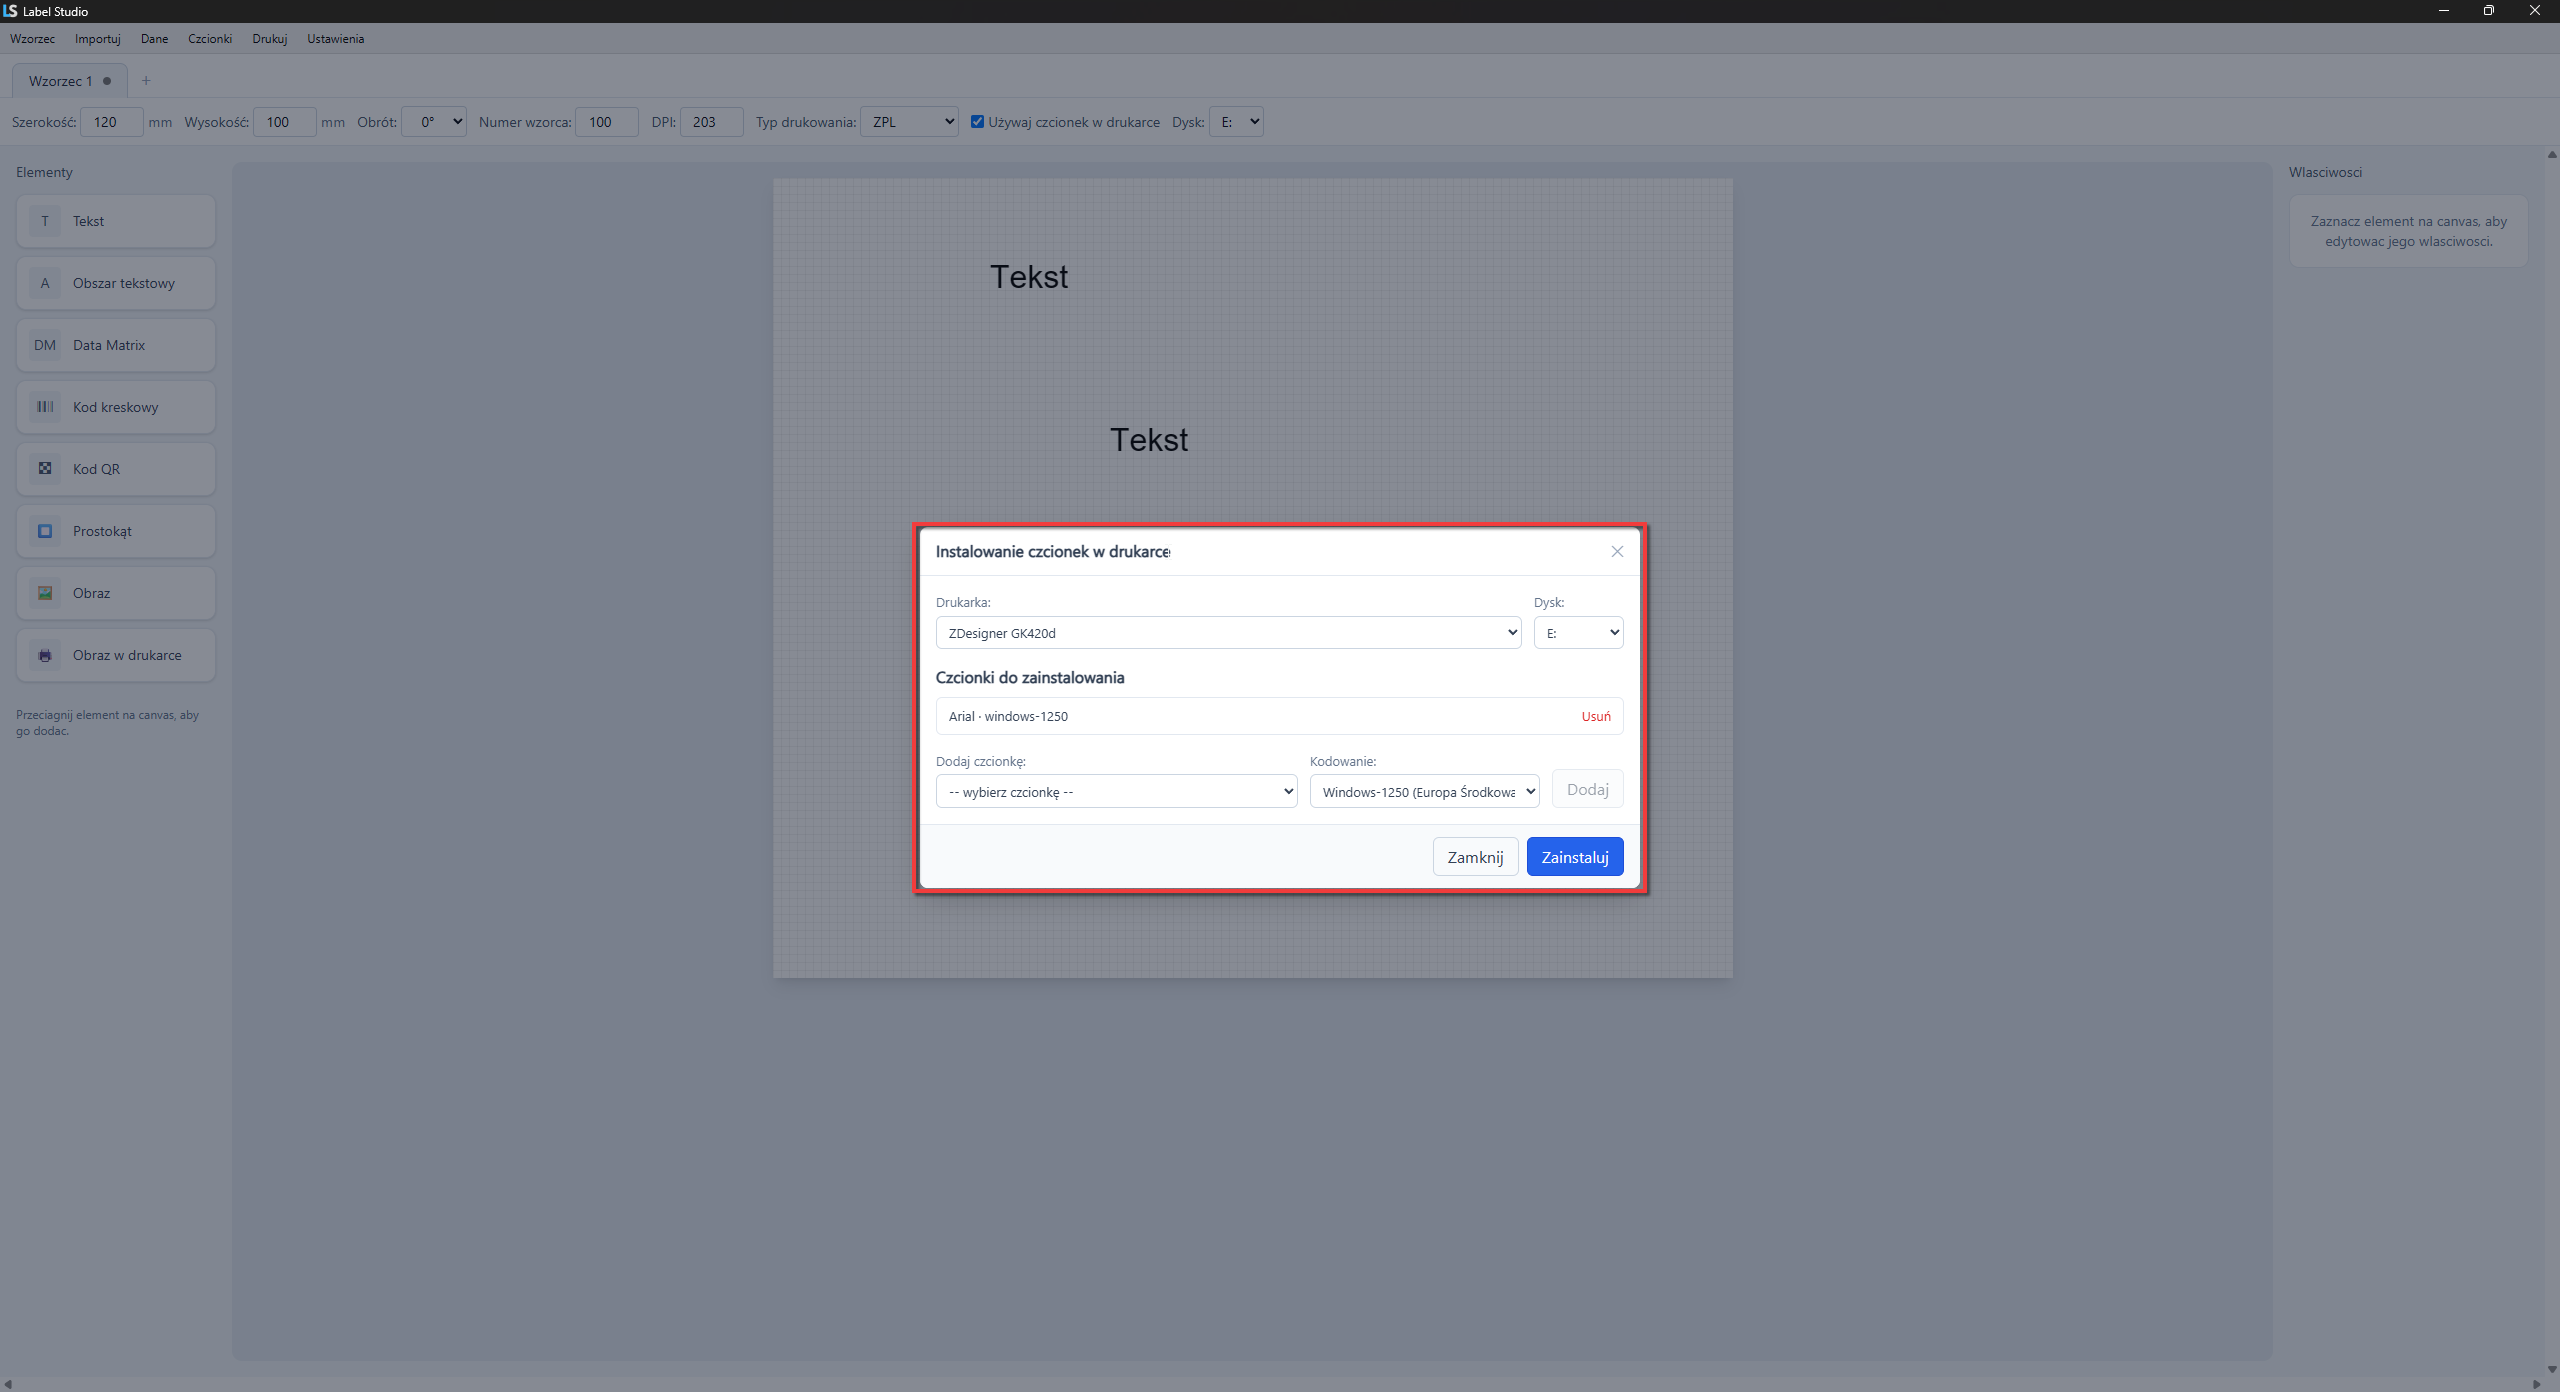Click the Zamknij button
The width and height of the screenshot is (2560, 1392).
1475,857
